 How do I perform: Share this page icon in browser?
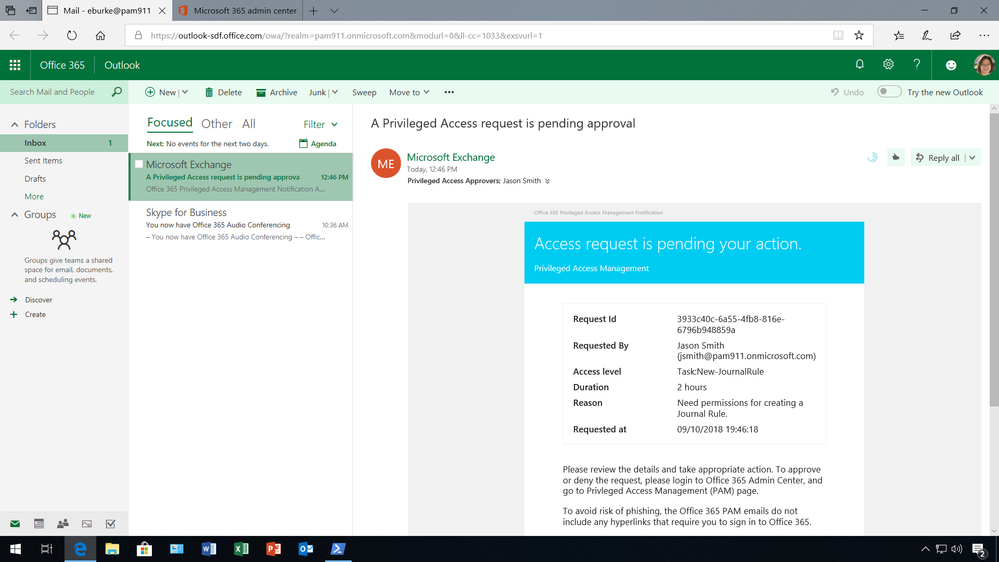(x=955, y=36)
